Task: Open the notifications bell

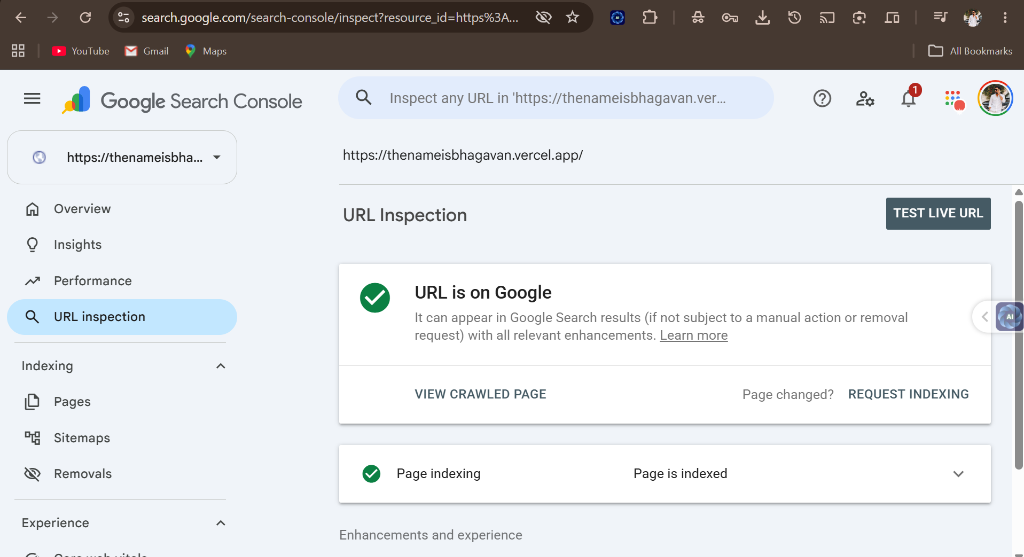Action: 908,99
